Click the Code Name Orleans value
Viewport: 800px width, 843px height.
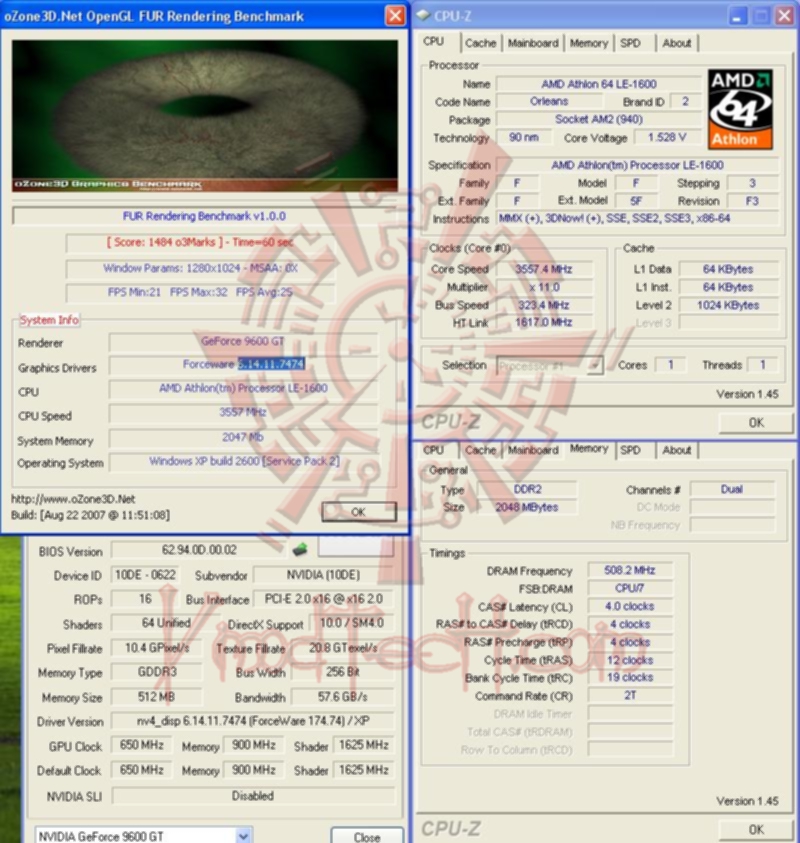pos(549,102)
